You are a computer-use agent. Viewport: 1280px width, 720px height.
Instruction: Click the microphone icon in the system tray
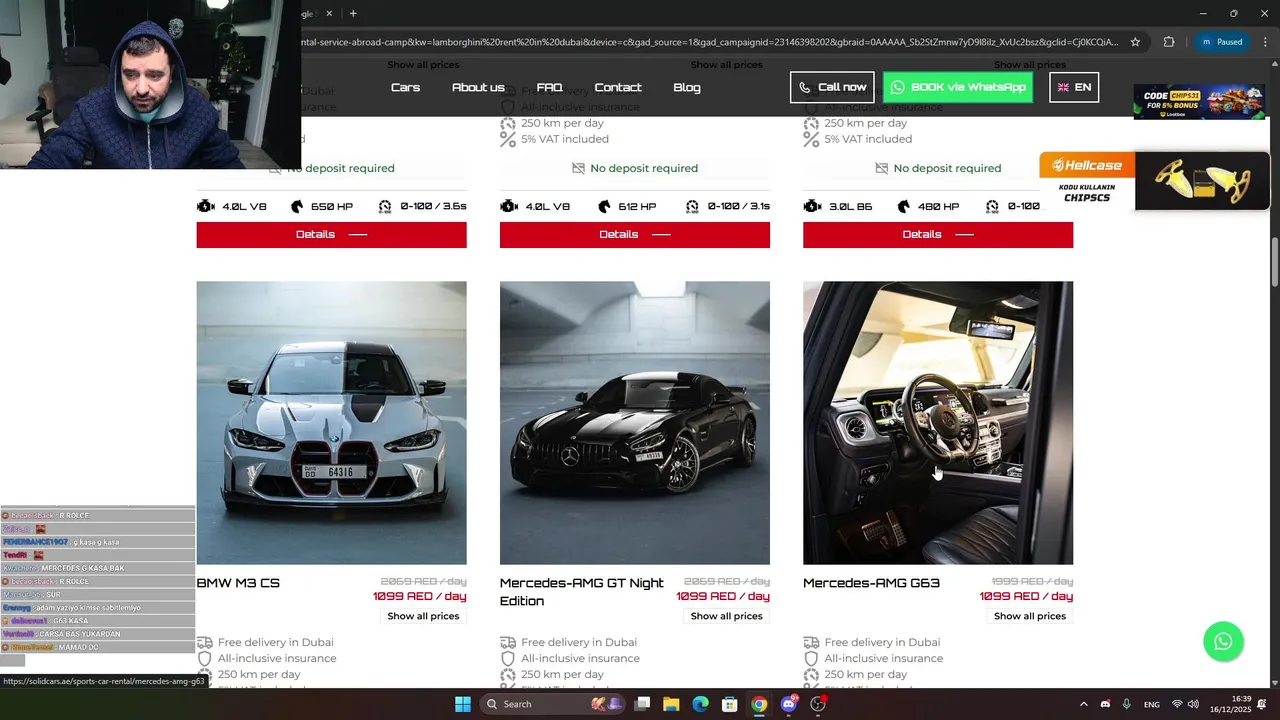pyautogui.click(x=1126, y=704)
